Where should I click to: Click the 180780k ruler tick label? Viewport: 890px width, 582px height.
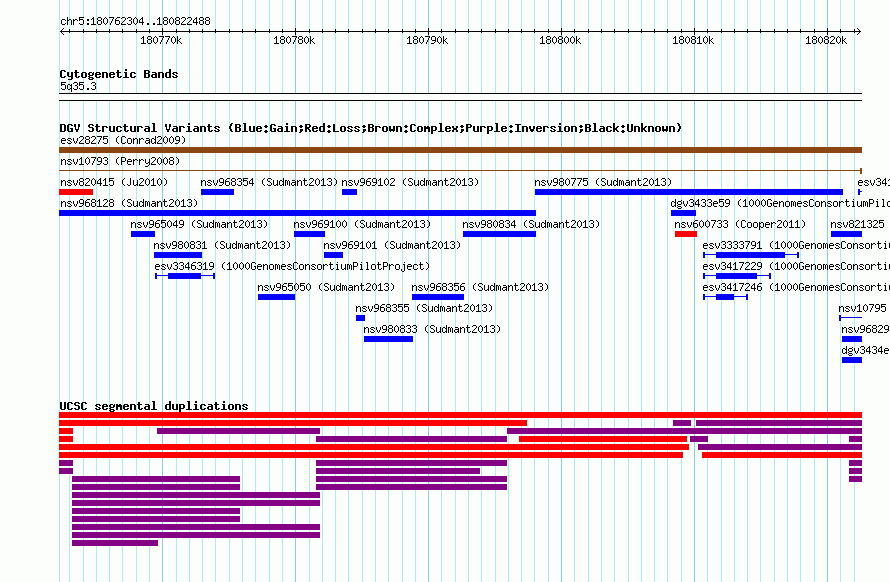(294, 40)
